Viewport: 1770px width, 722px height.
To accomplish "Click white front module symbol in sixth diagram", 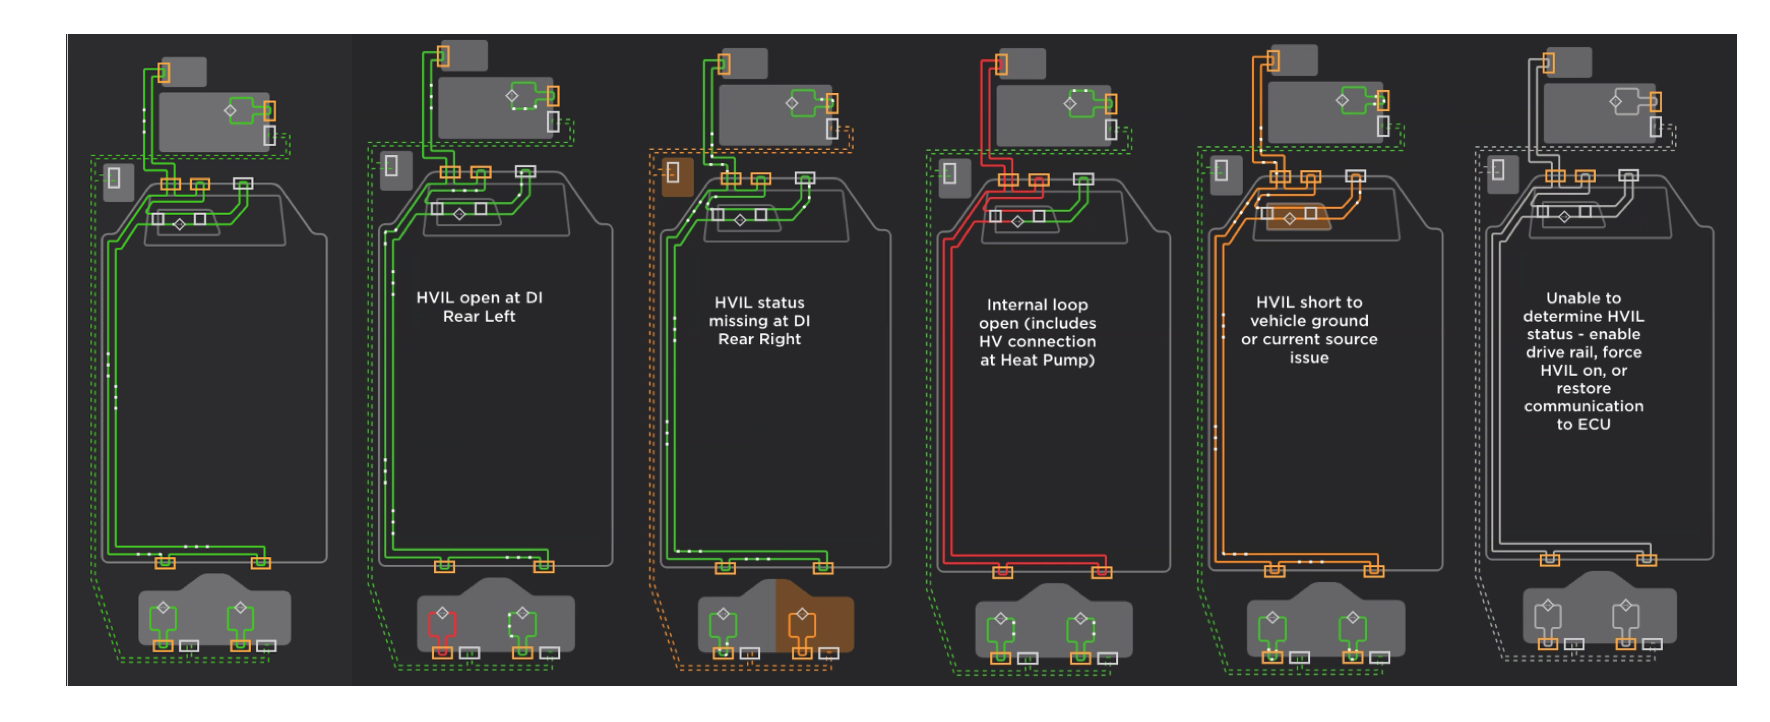I will click(1625, 101).
